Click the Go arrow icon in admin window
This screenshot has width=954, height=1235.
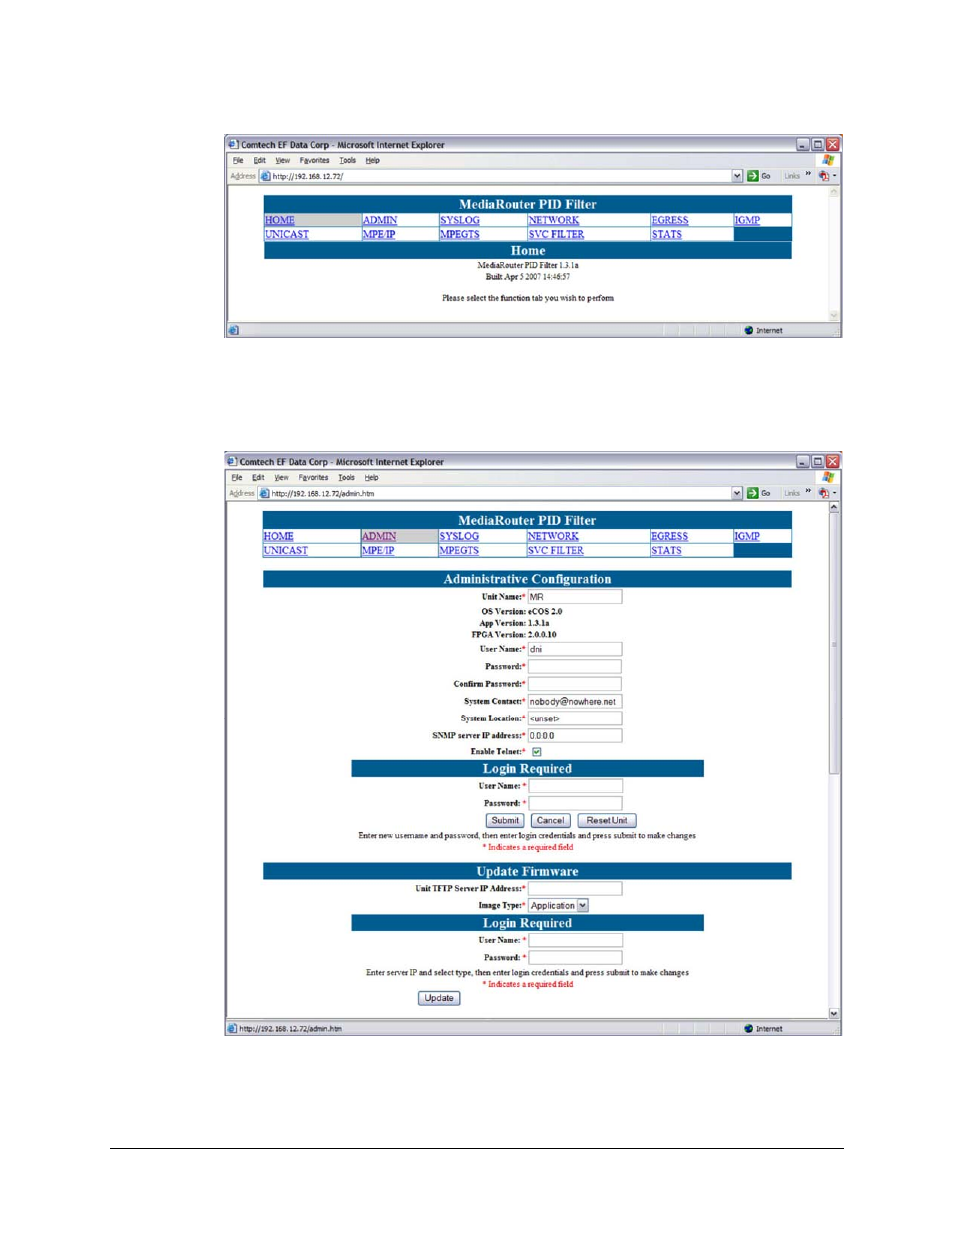click(x=753, y=493)
